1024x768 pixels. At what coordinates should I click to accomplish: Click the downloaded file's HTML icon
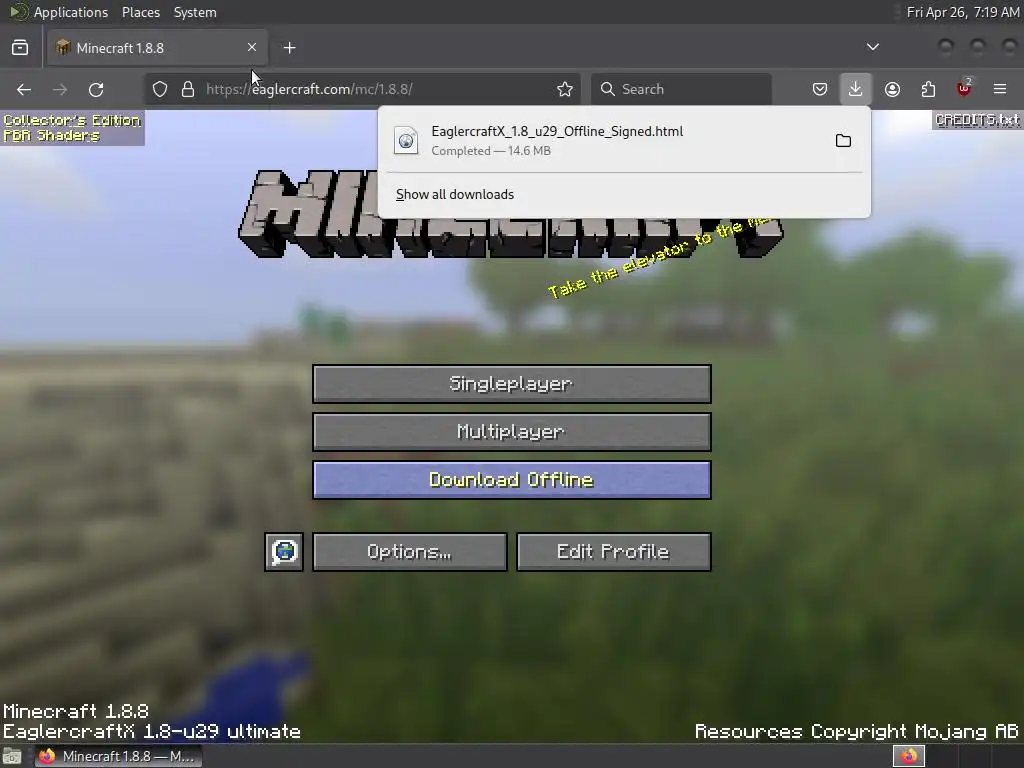click(x=406, y=140)
